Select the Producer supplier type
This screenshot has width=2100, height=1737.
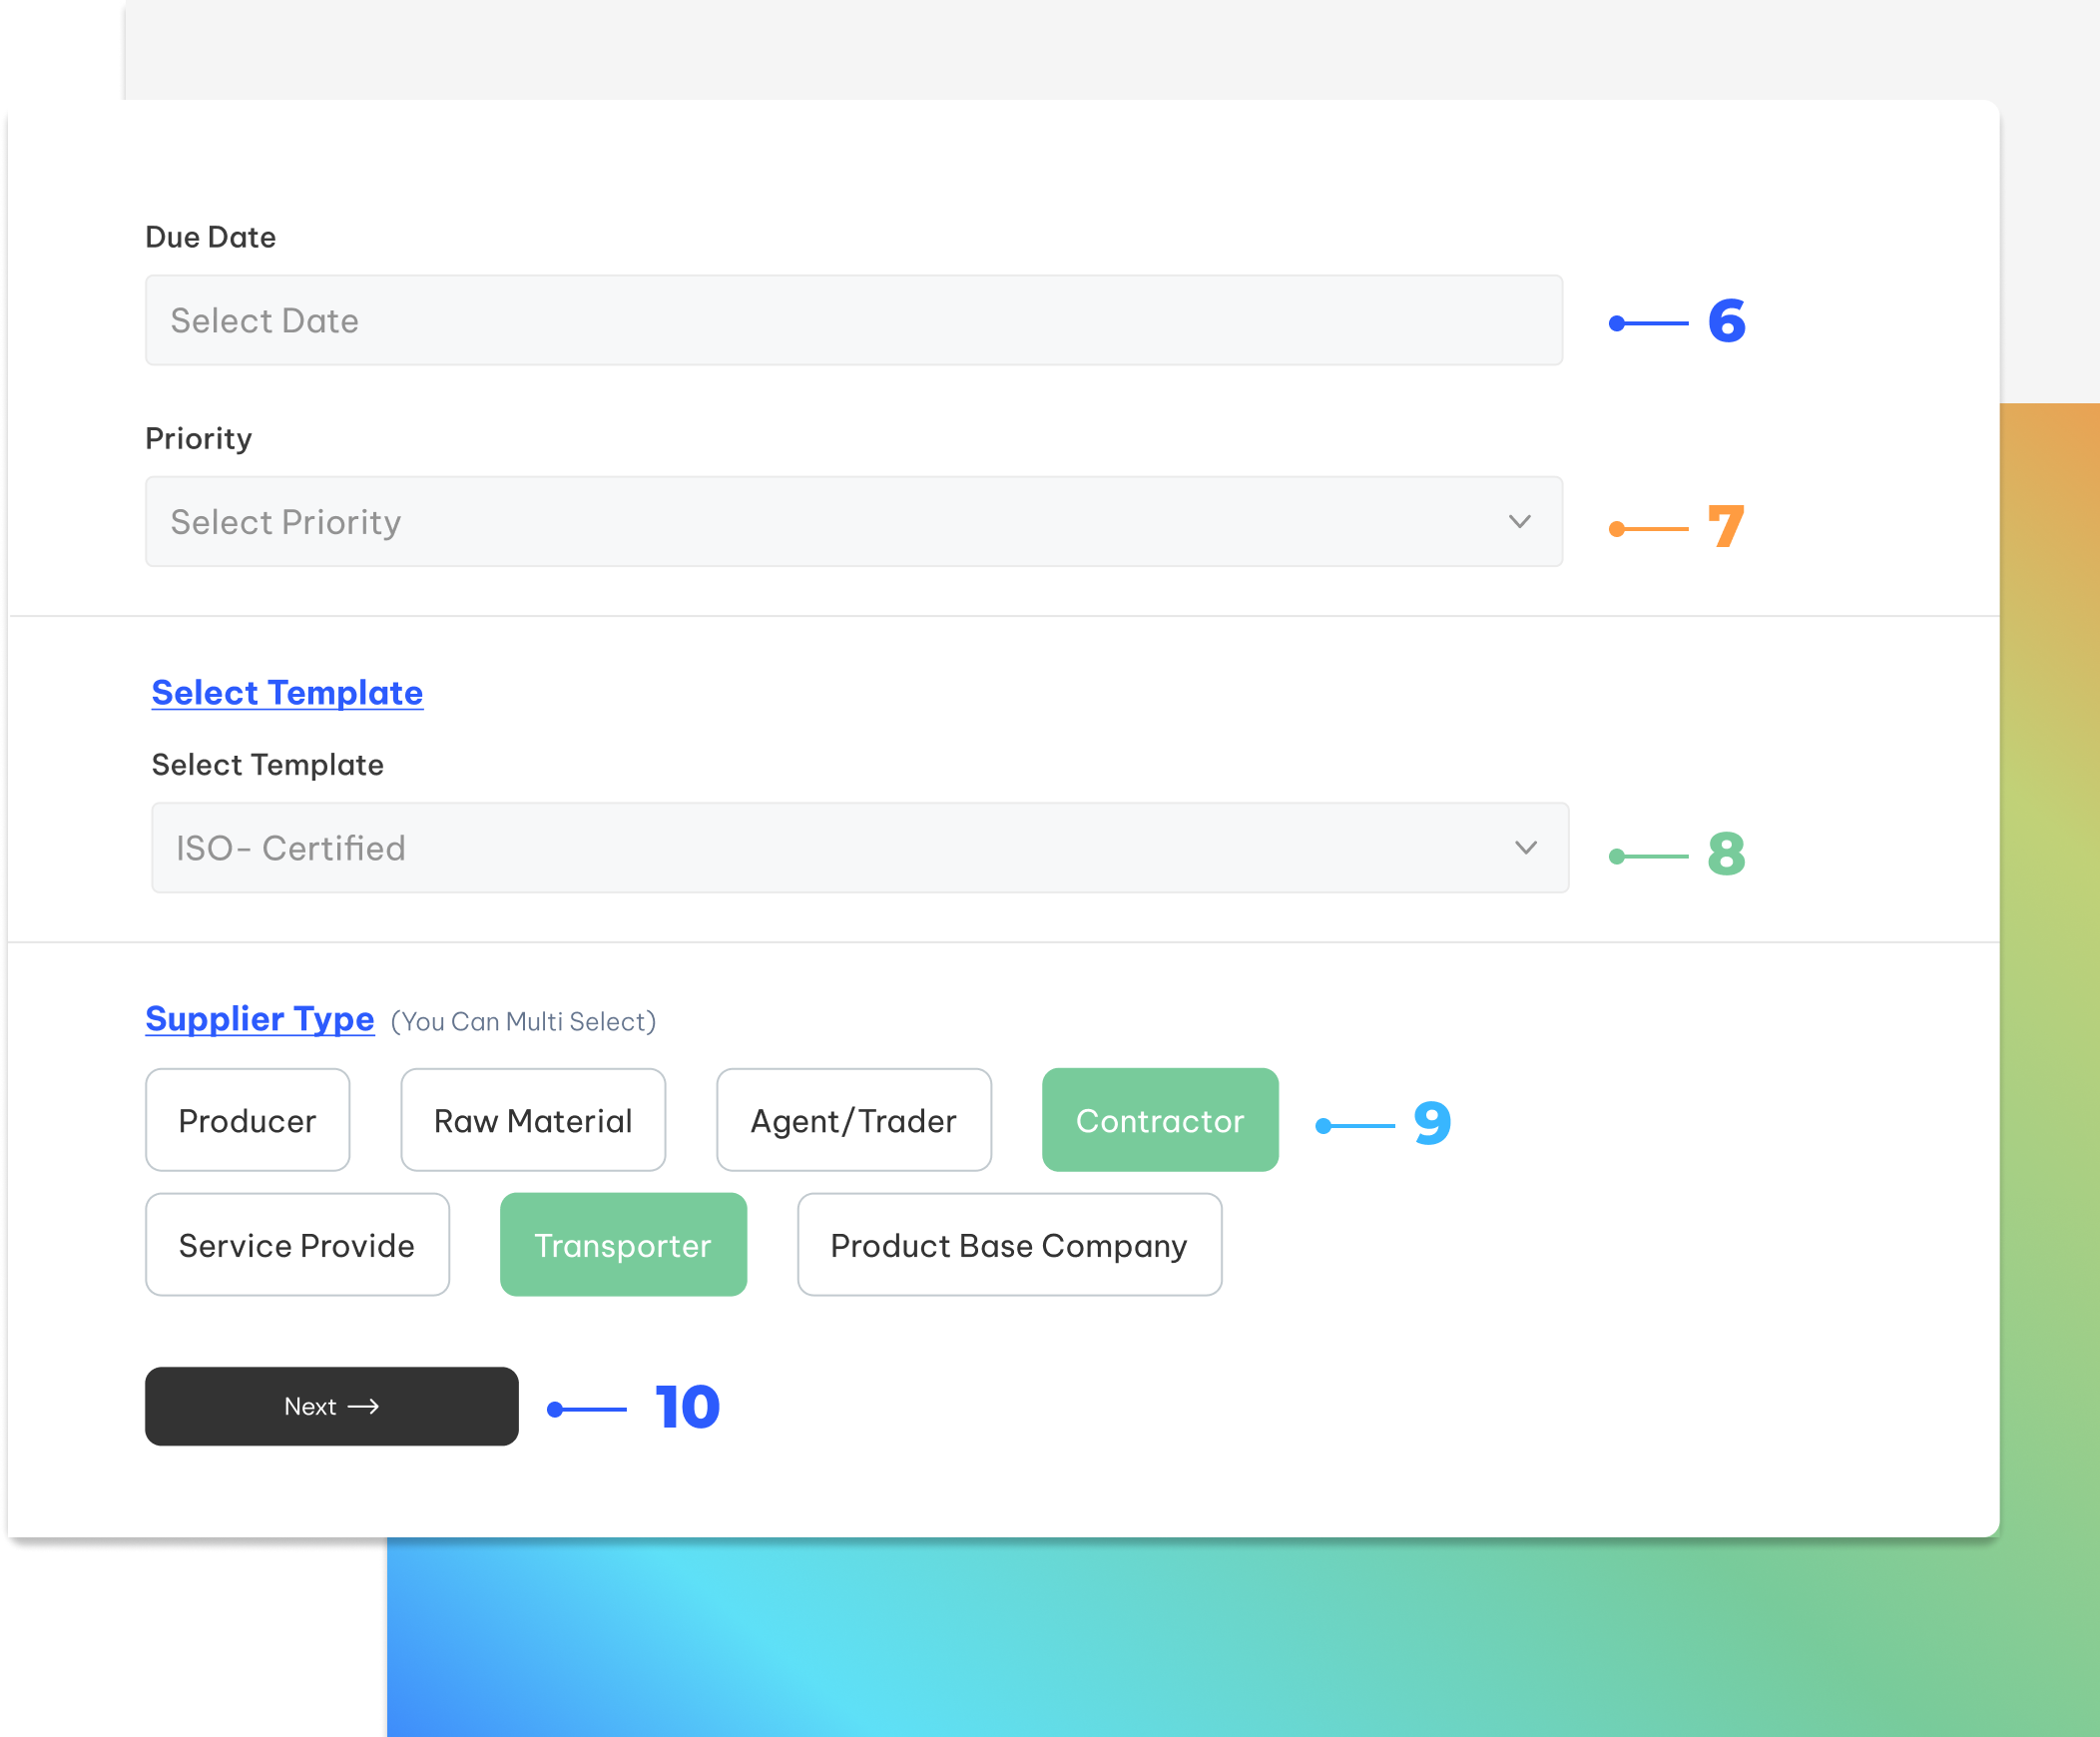(247, 1120)
